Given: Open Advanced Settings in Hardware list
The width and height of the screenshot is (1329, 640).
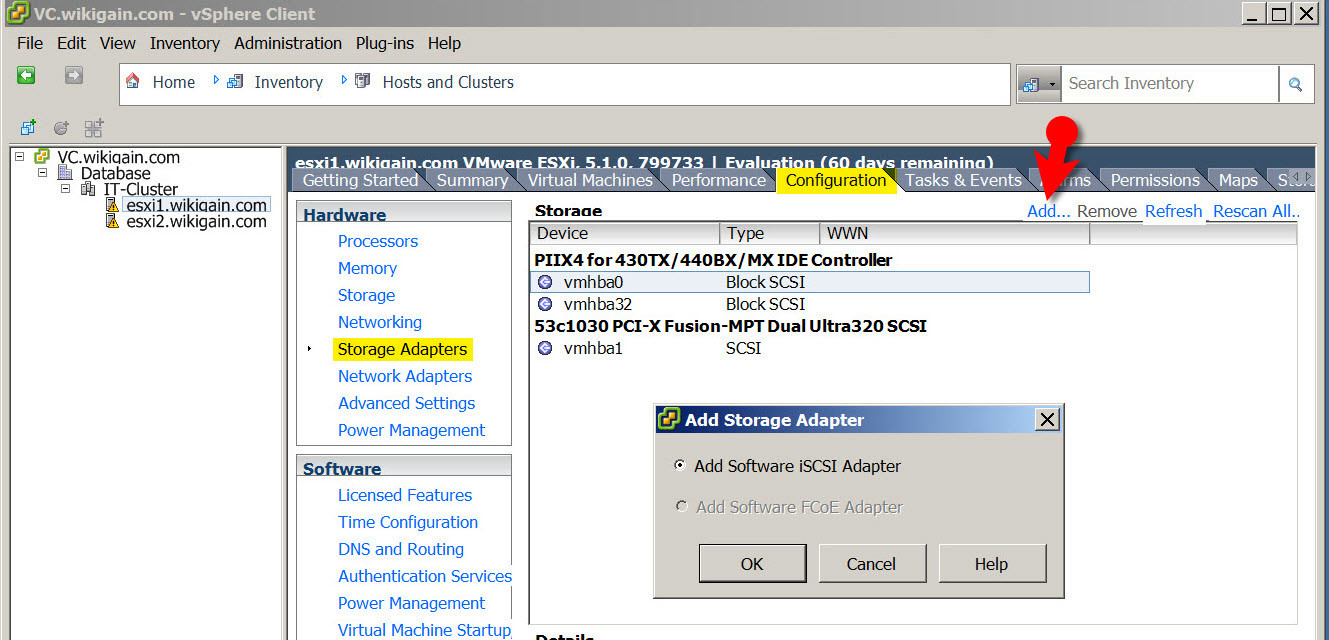Looking at the screenshot, I should point(407,403).
